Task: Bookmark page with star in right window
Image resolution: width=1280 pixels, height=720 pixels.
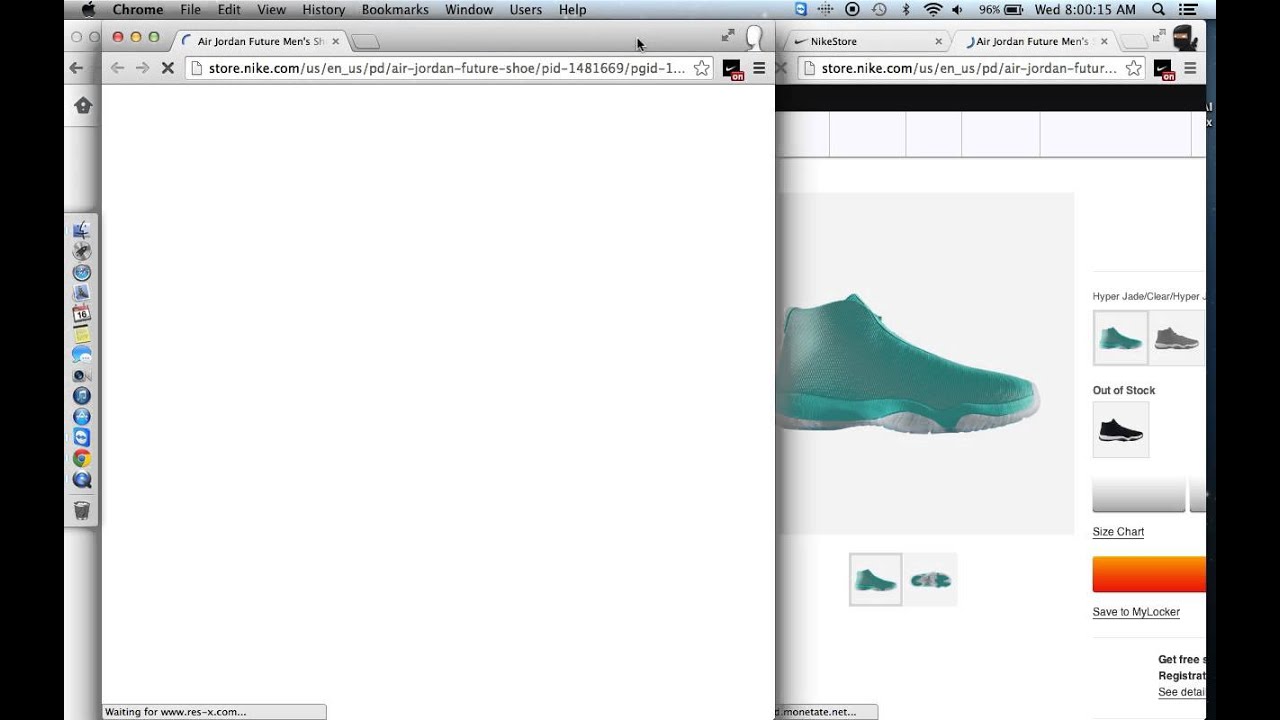Action: 1133,68
